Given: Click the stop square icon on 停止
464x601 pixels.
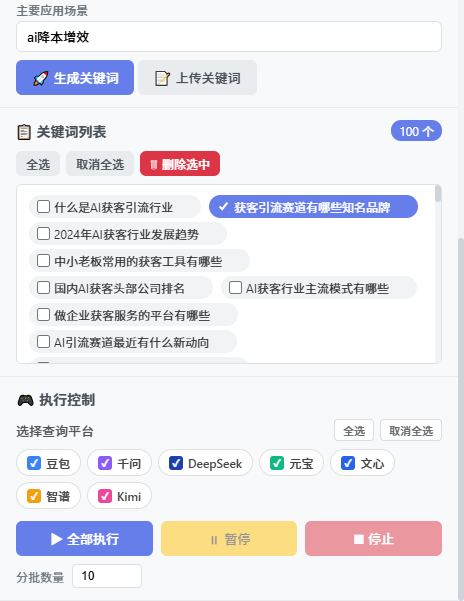Looking at the screenshot, I should point(359,539).
